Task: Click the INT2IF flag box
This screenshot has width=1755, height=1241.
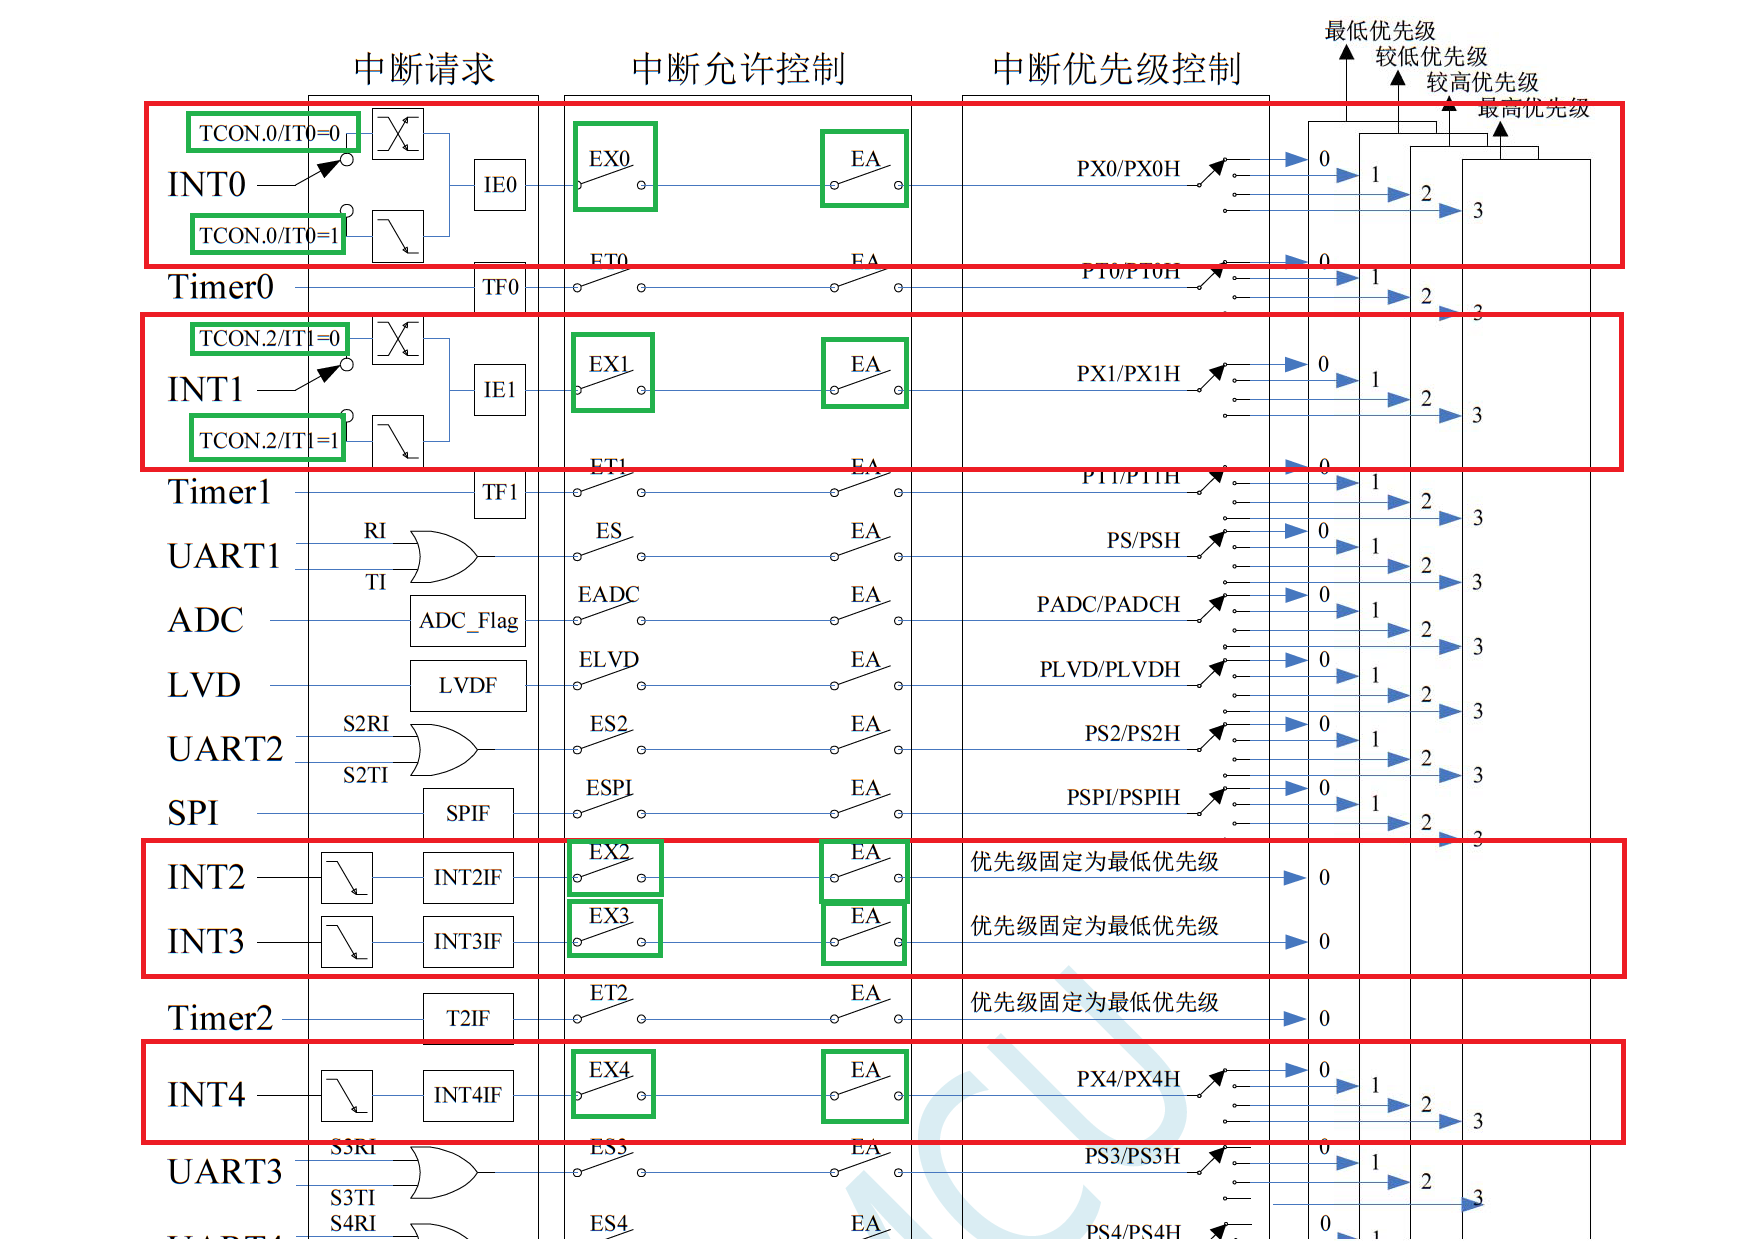Action: point(468,878)
